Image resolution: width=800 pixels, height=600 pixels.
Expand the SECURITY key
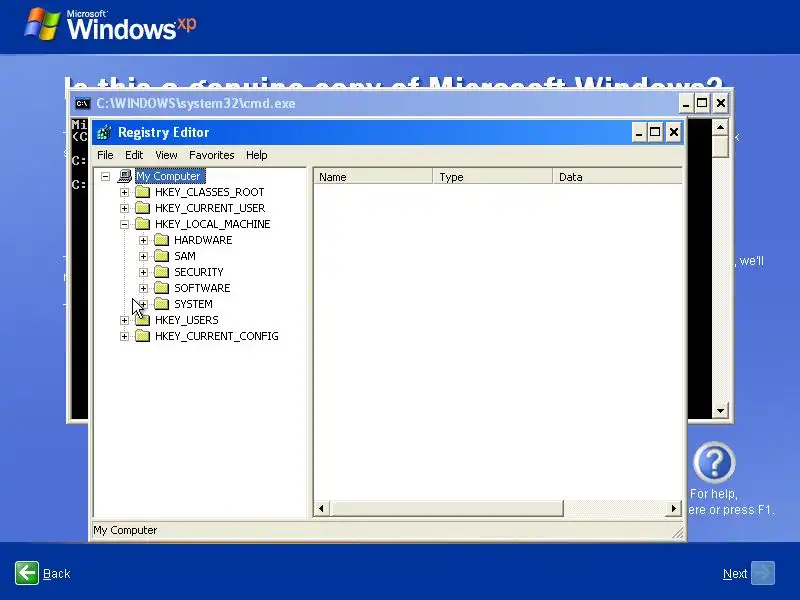[143, 272]
